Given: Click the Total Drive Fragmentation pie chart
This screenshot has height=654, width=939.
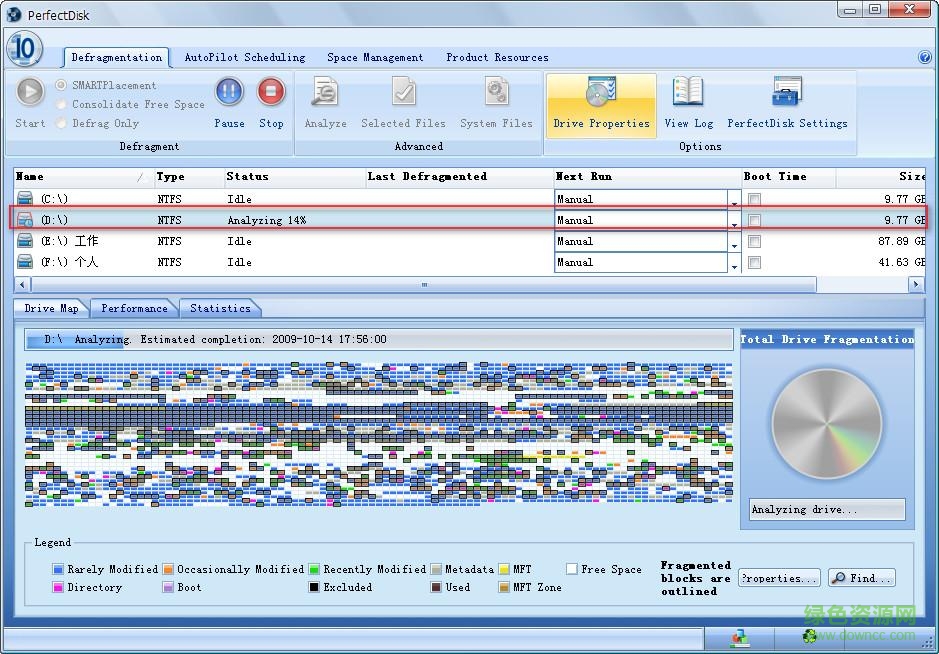Looking at the screenshot, I should (827, 424).
